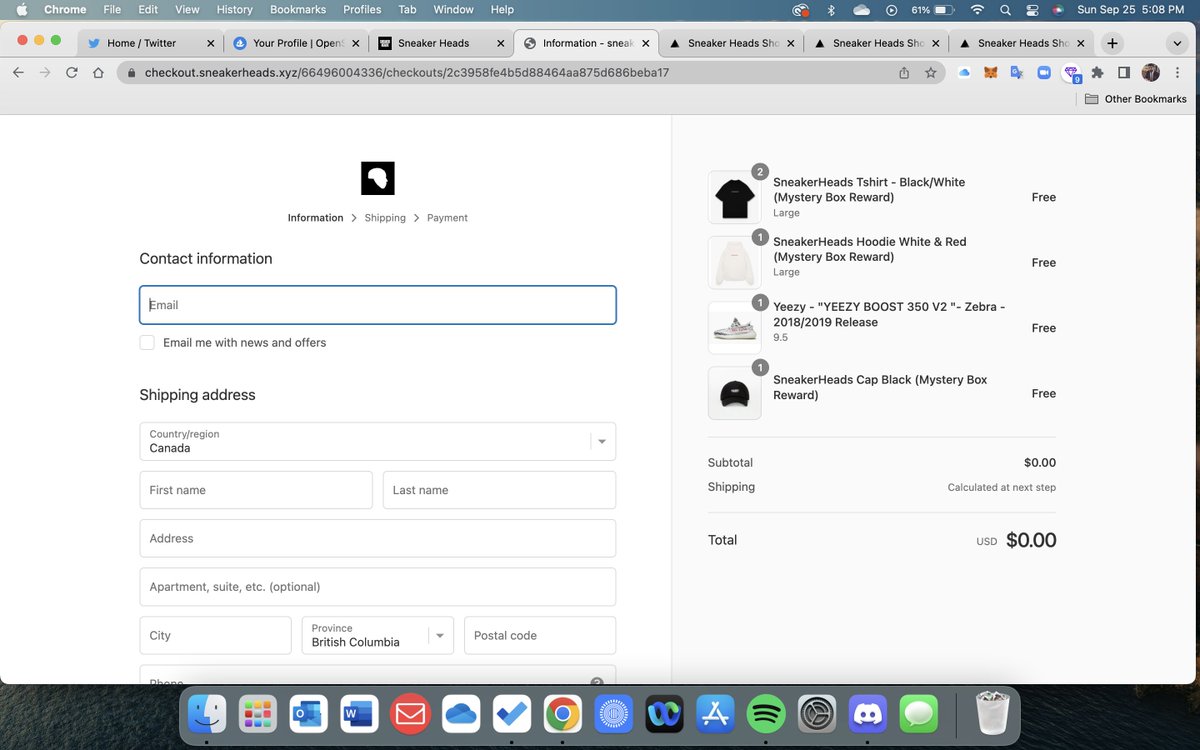The width and height of the screenshot is (1200, 750).
Task: Click the SneakerHeads store logo
Action: (x=378, y=178)
